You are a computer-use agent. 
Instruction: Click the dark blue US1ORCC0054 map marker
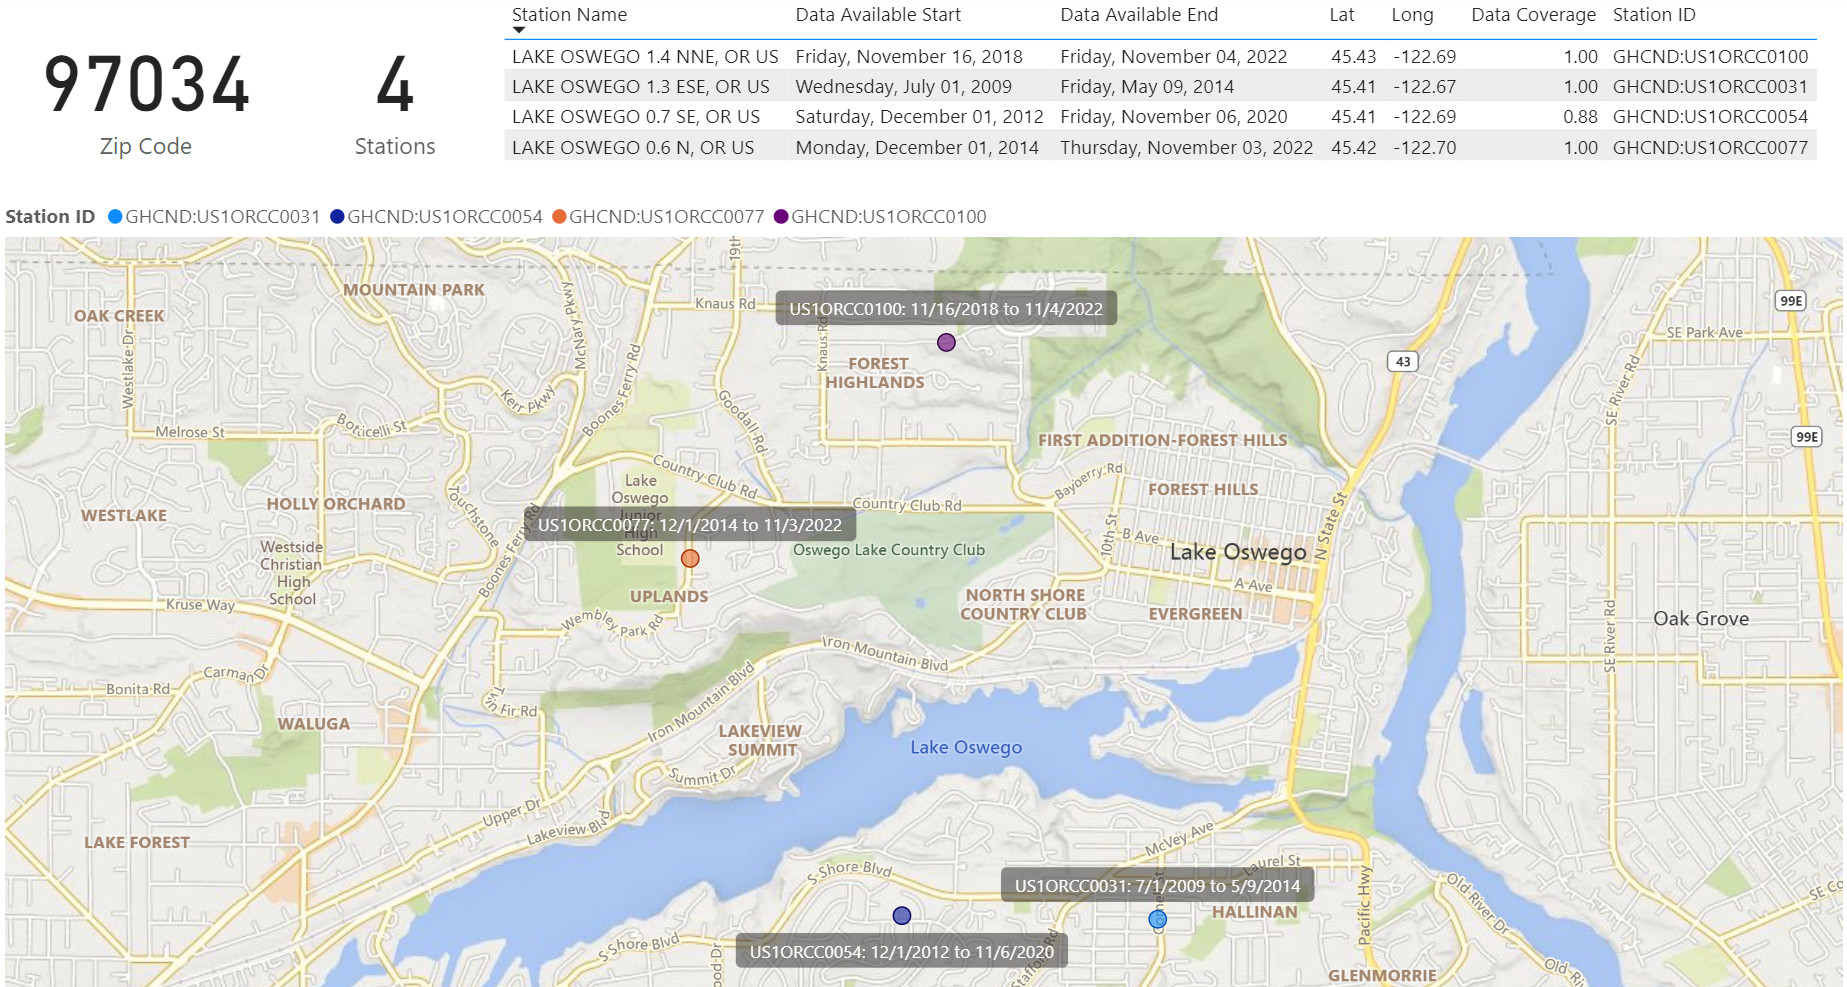point(902,916)
